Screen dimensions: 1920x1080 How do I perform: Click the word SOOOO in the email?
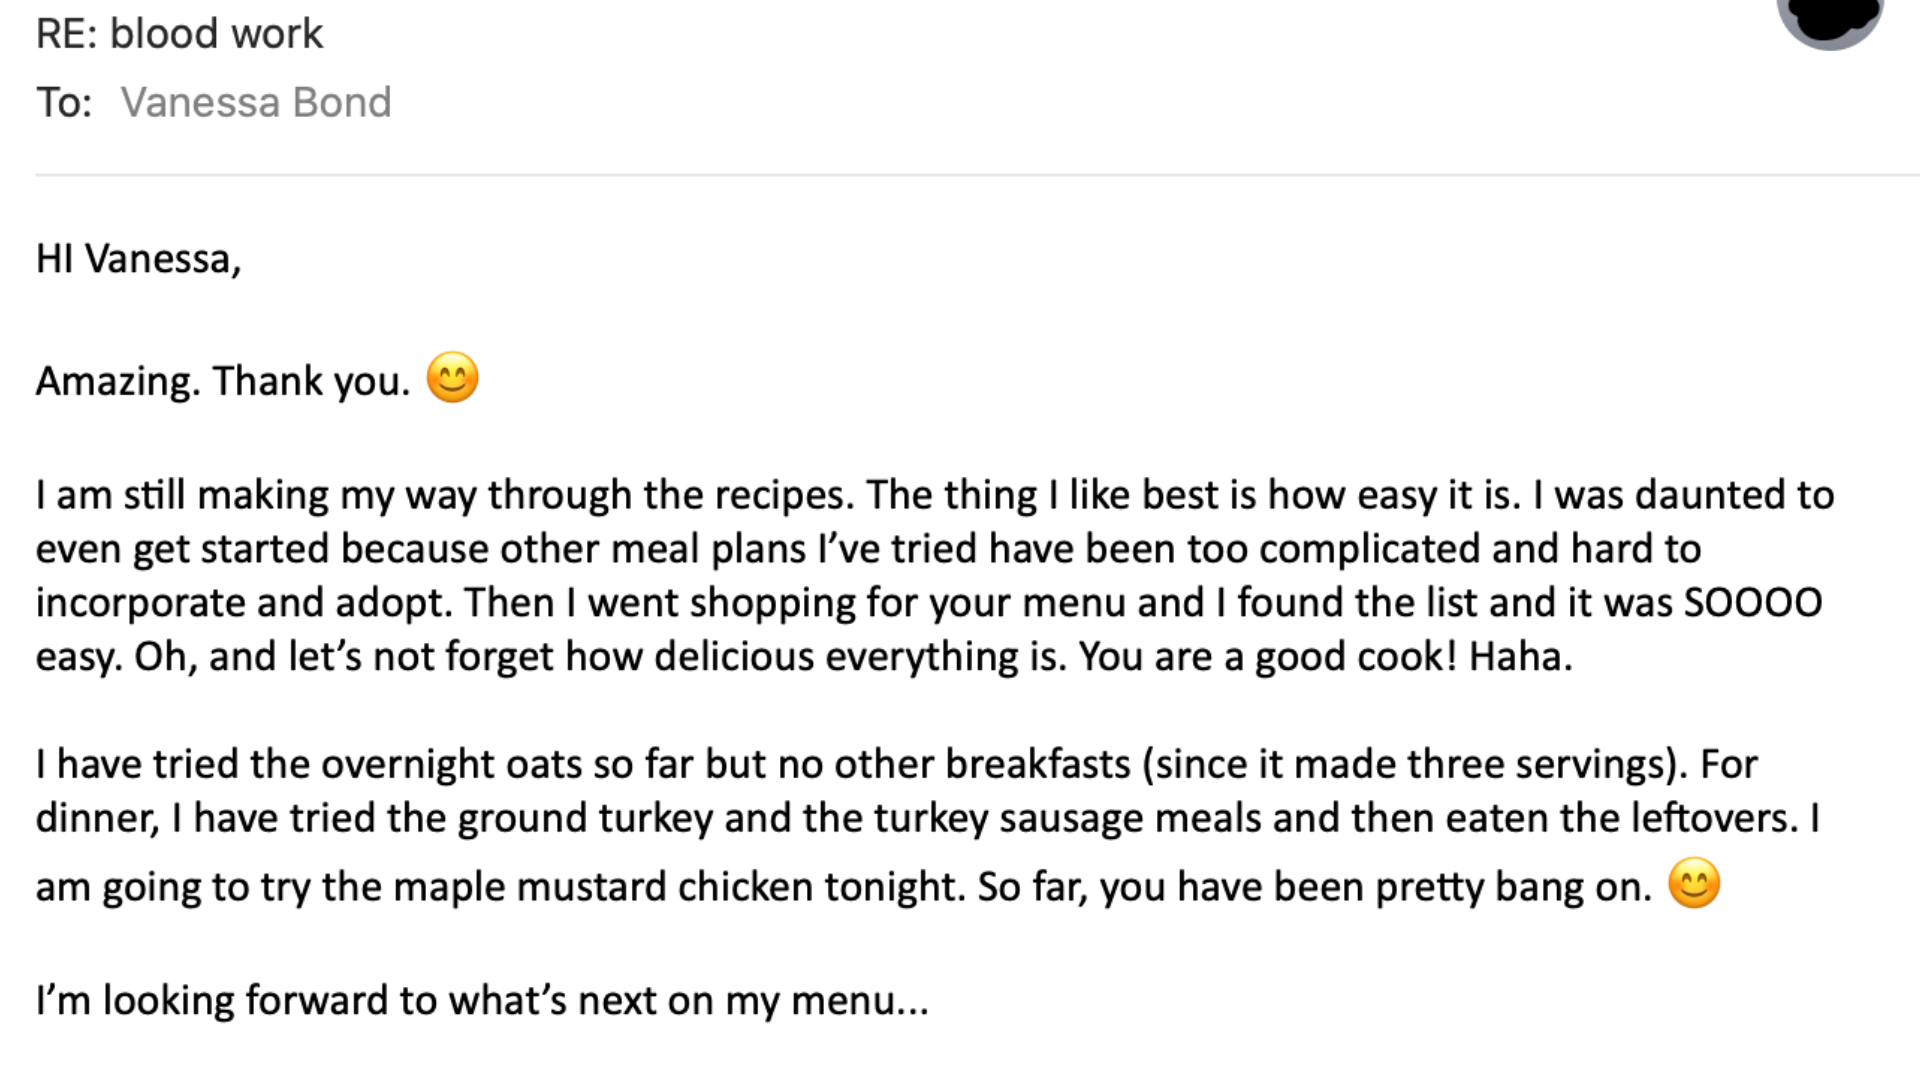1753,603
